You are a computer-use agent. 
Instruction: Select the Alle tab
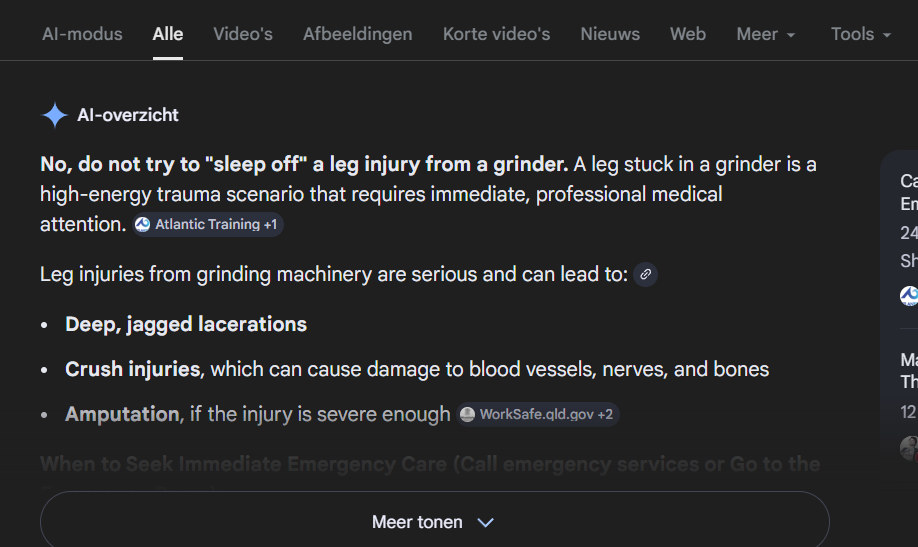click(168, 34)
